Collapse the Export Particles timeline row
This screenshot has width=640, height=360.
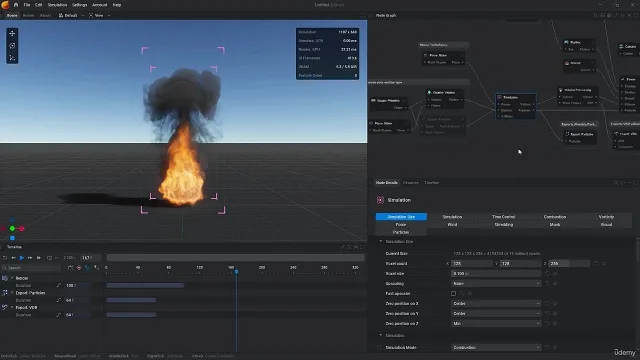tap(12, 293)
